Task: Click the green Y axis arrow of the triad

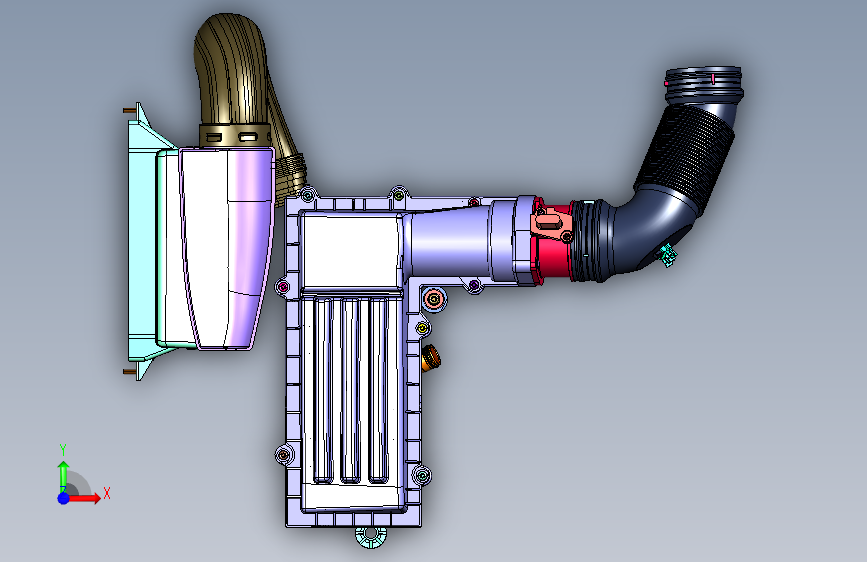Action: click(64, 476)
